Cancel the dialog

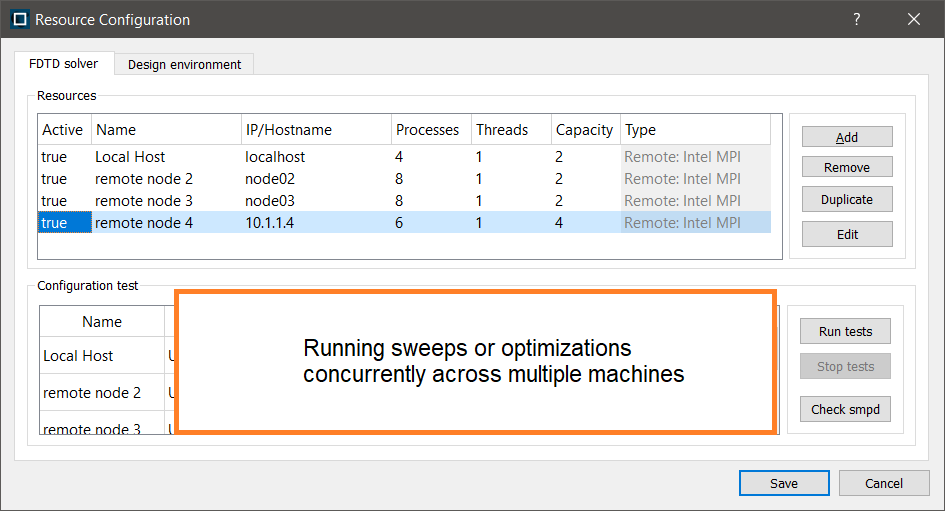coord(883,483)
